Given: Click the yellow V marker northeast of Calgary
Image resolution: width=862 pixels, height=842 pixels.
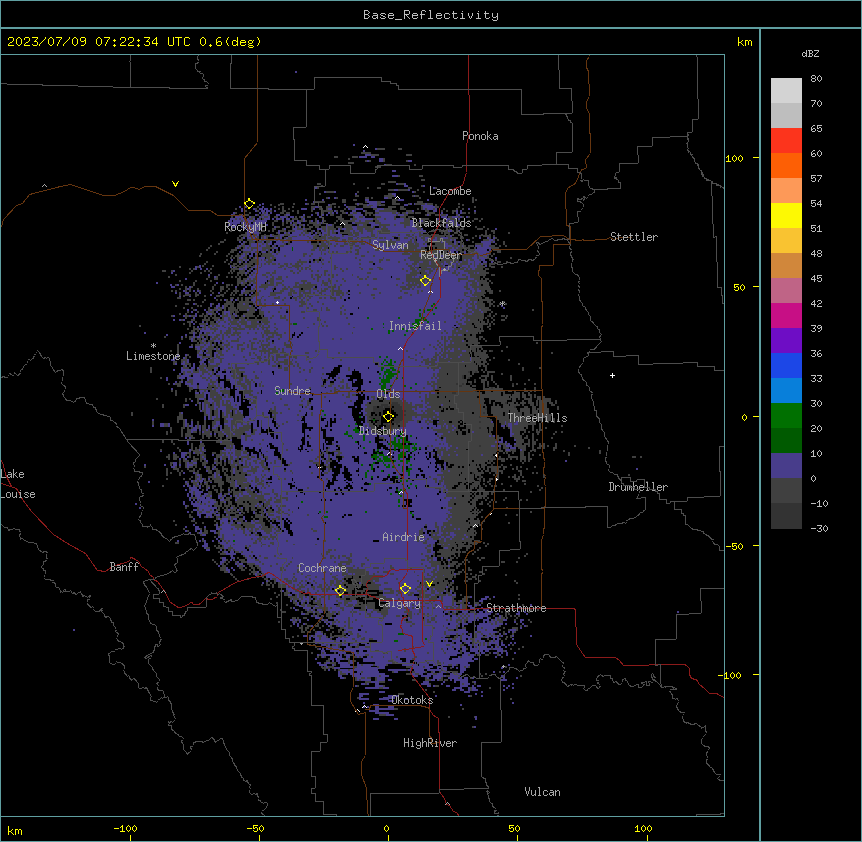Looking at the screenshot, I should click(429, 584).
